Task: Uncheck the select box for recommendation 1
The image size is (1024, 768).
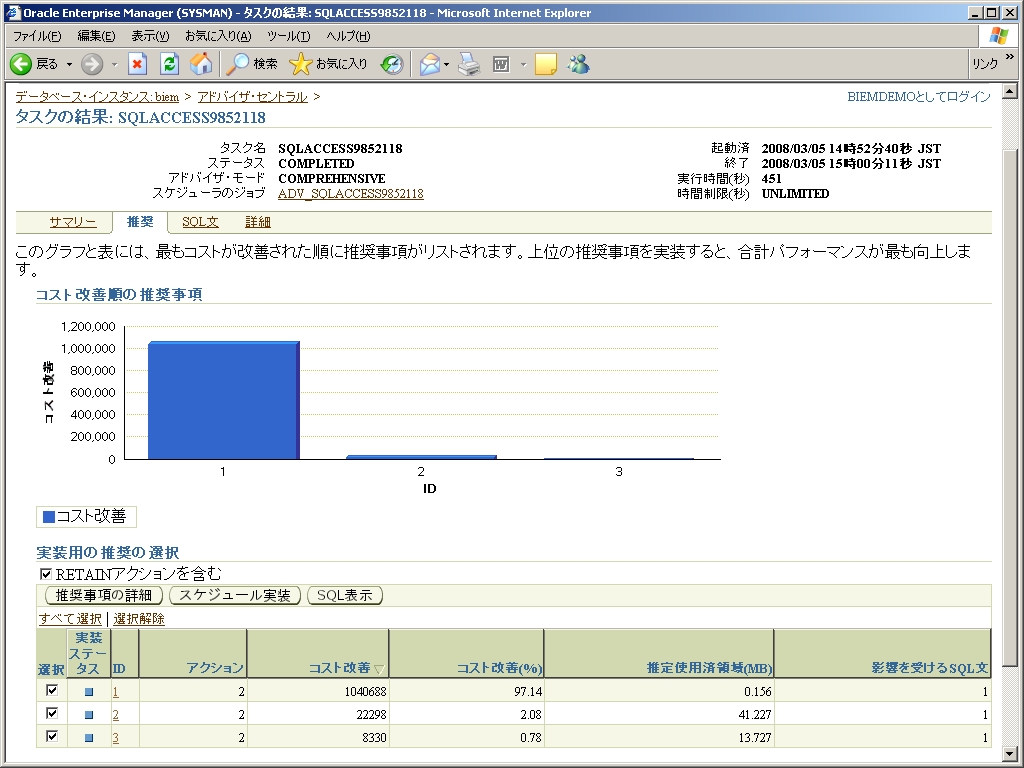Action: [x=52, y=690]
